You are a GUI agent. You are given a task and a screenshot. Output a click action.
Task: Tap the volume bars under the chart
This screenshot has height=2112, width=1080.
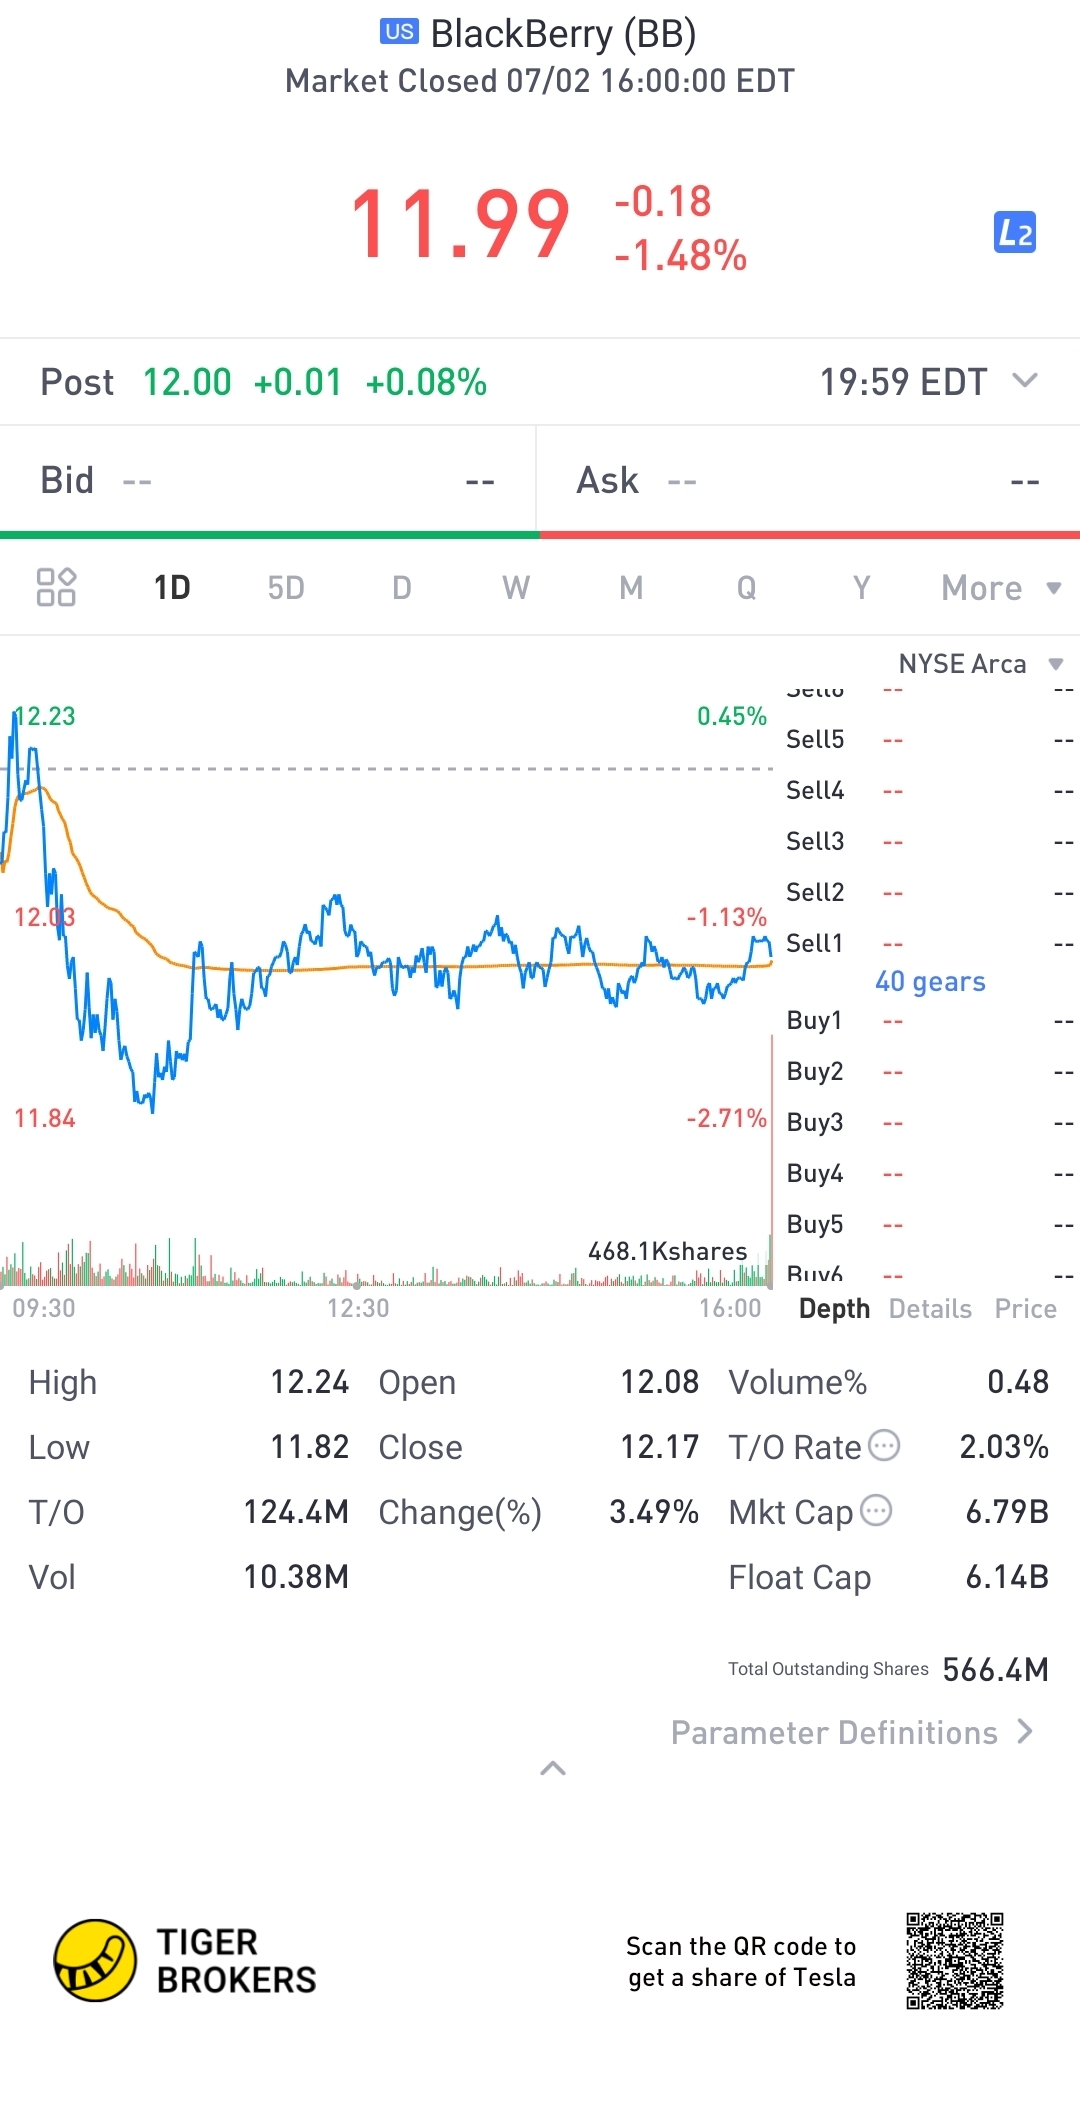coord(386,1264)
